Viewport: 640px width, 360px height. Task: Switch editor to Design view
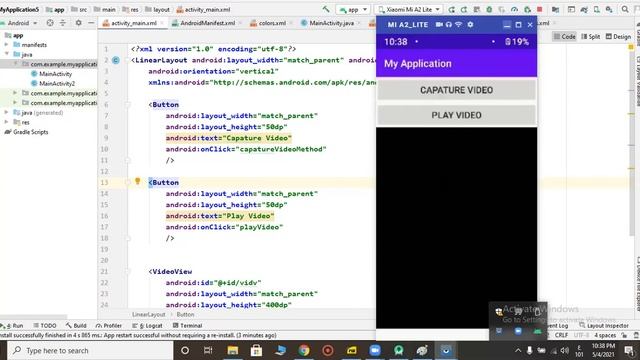click(618, 36)
